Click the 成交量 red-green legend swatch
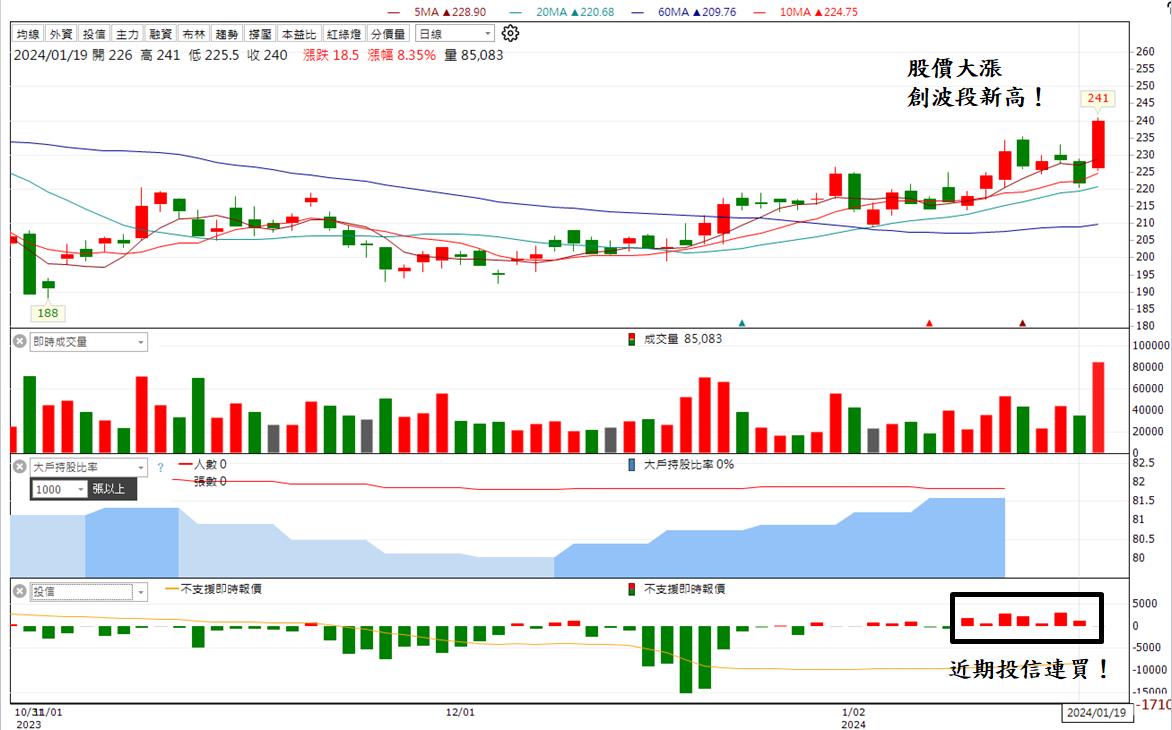The height and width of the screenshot is (730, 1172). pyautogui.click(x=632, y=339)
